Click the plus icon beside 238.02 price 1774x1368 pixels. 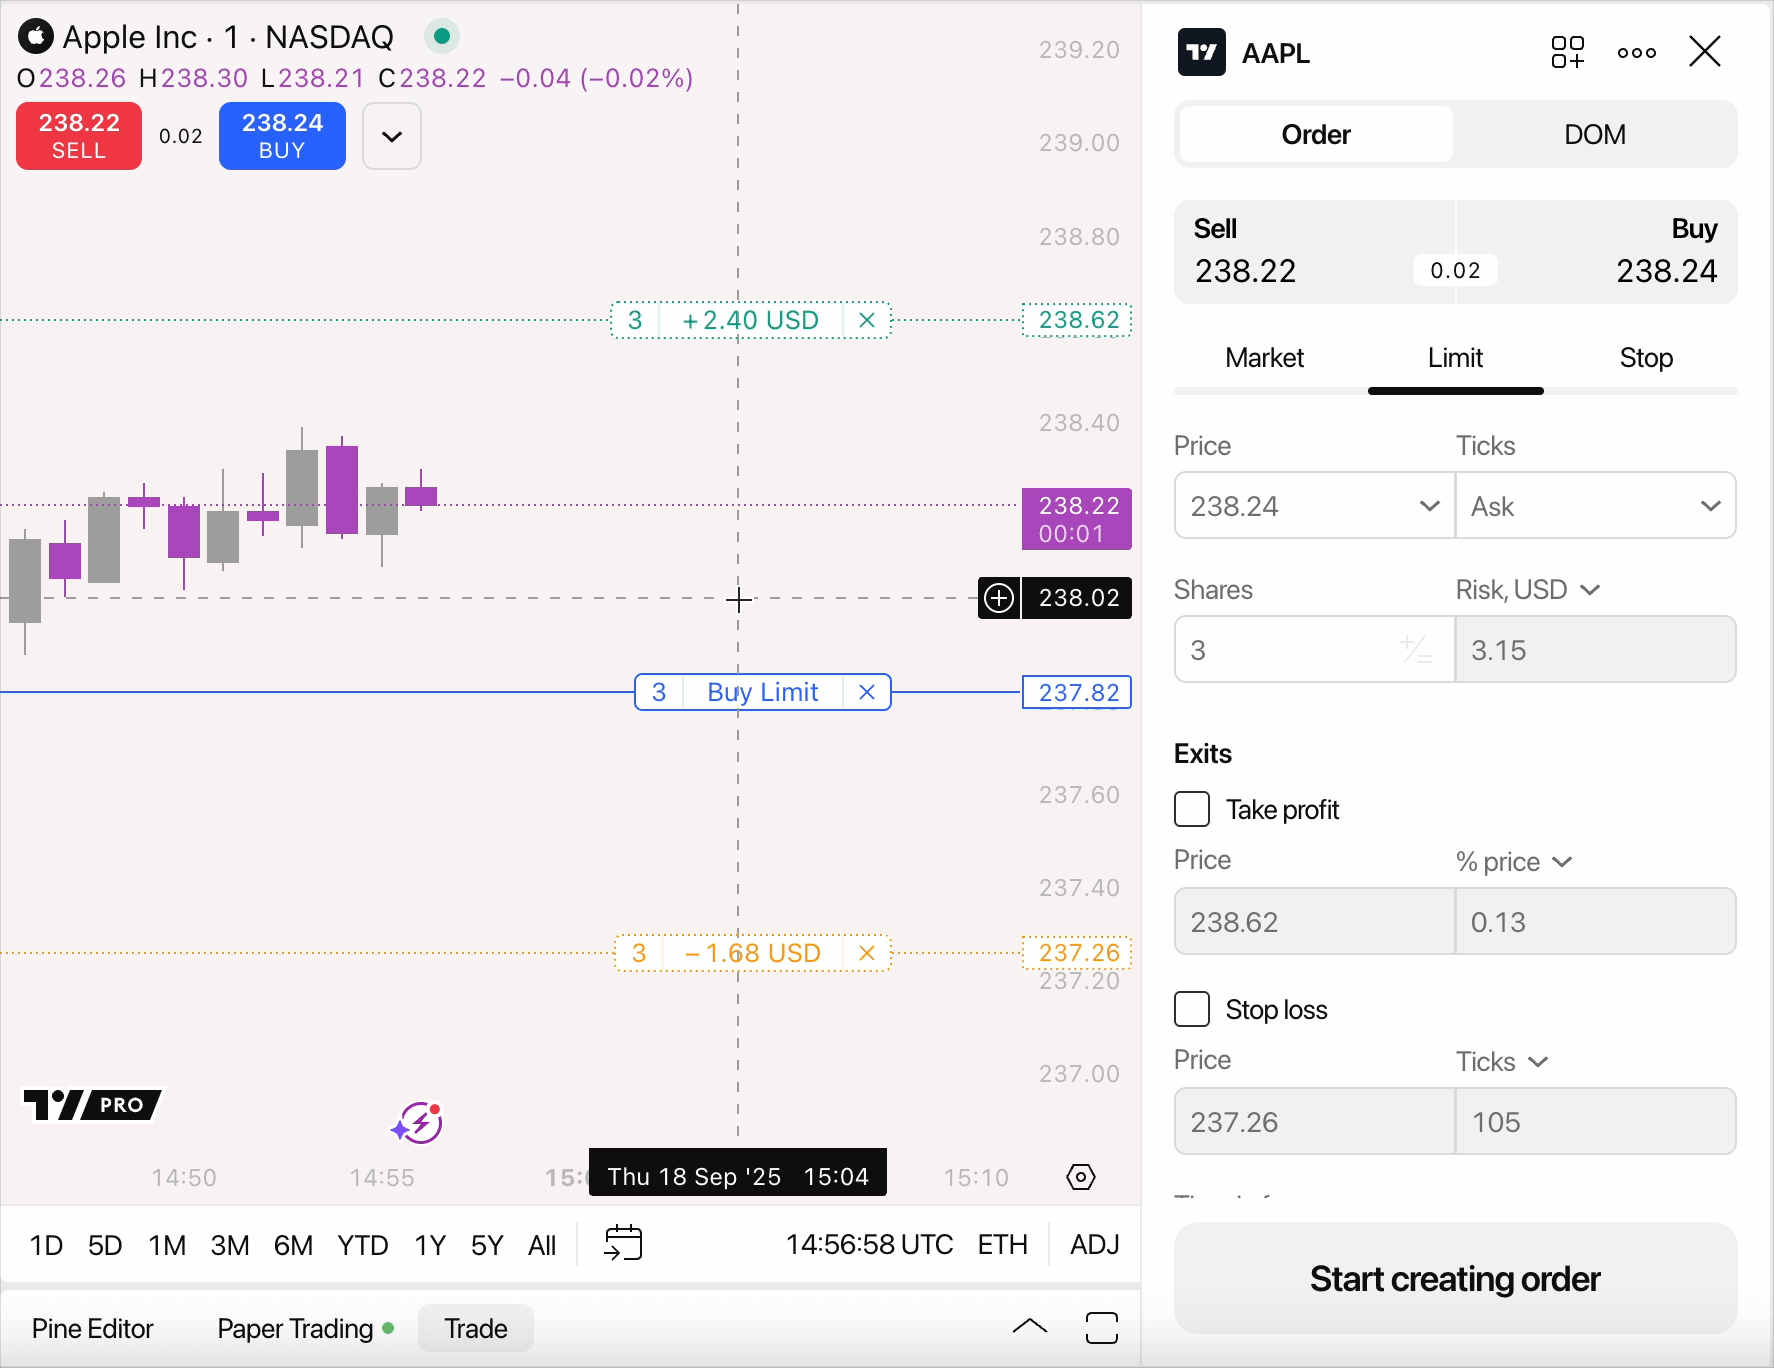pos(999,598)
